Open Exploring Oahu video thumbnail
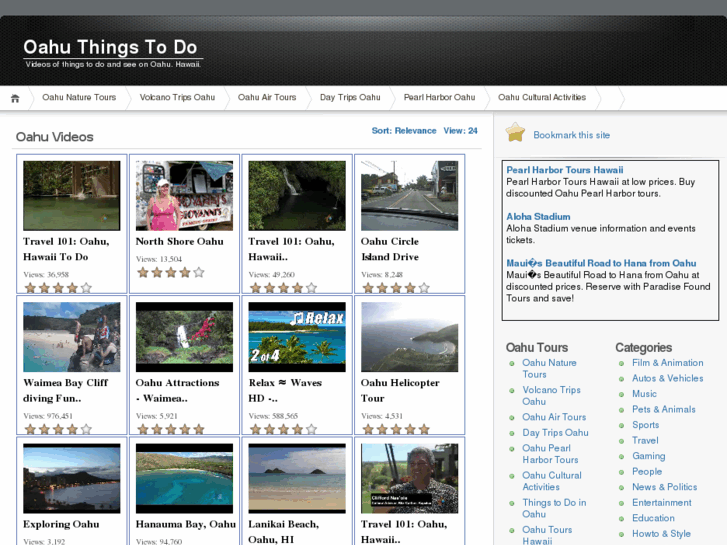The width and height of the screenshot is (727, 545). coord(72,479)
